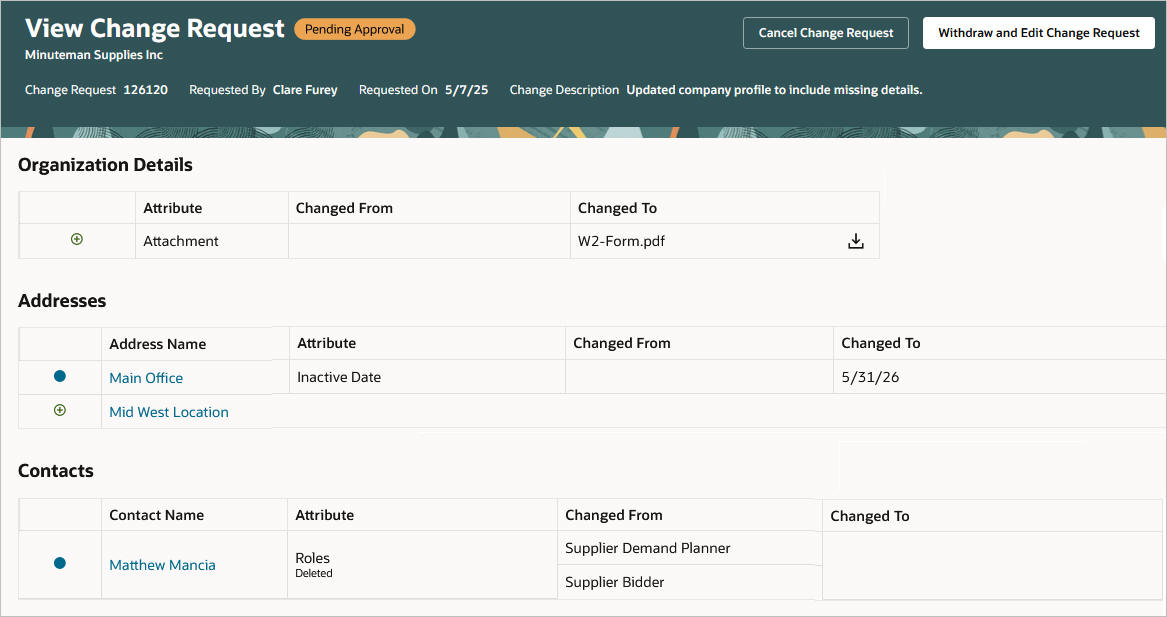This screenshot has width=1167, height=617.
Task: Click Cancel Change Request
Action: click(x=825, y=33)
